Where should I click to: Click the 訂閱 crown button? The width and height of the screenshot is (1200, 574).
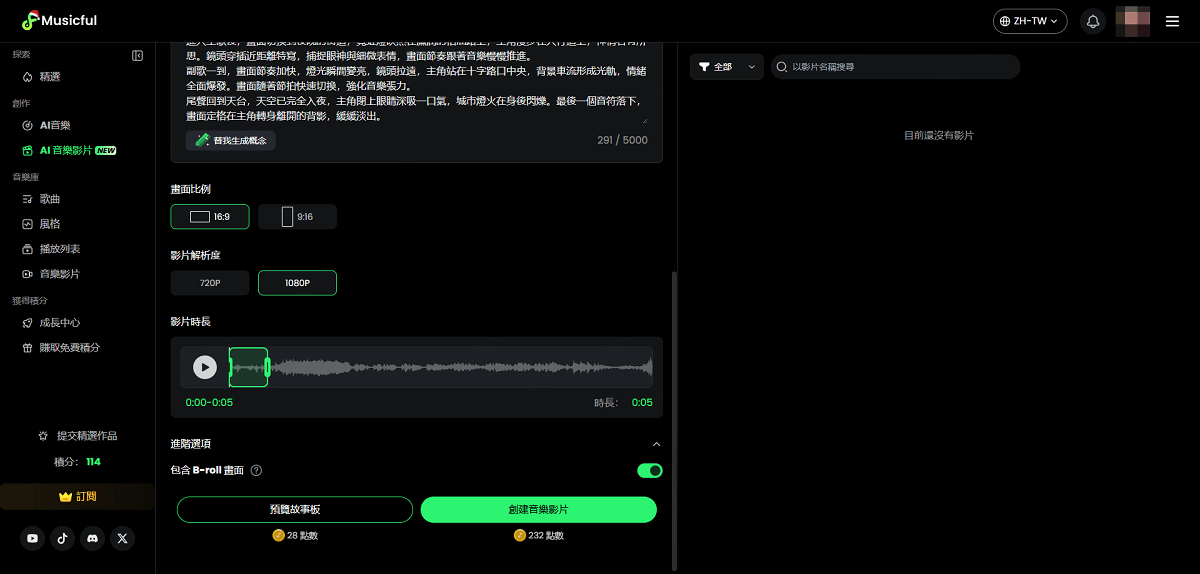[x=78, y=496]
